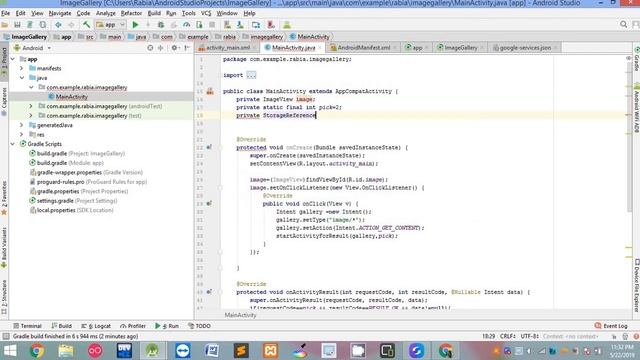
Task: Click the Make Project hammer icon
Action: (x=87, y=25)
